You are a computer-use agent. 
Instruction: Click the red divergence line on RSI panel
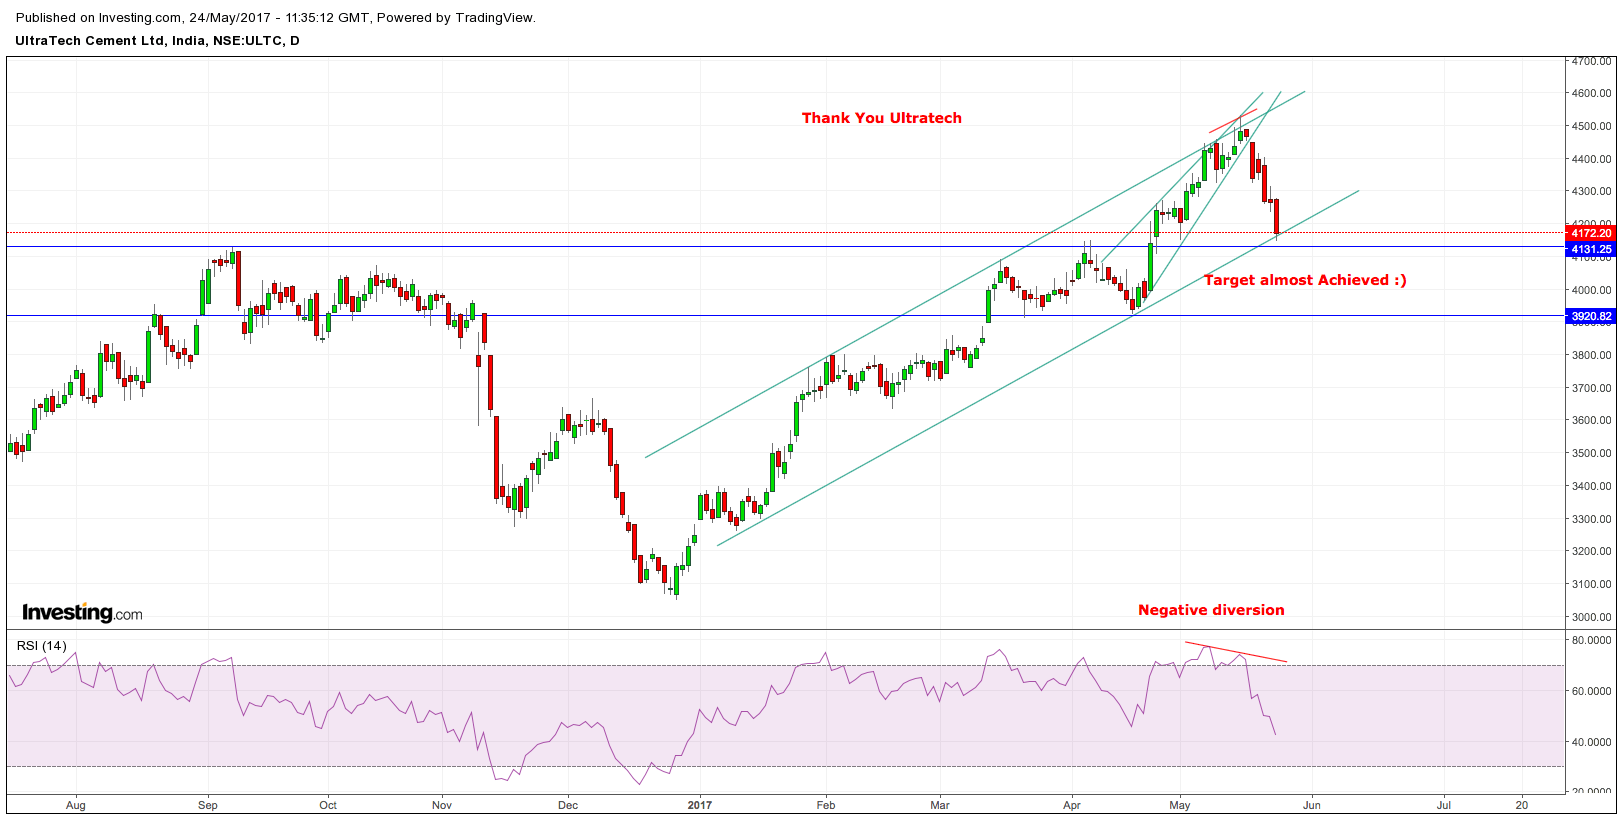[1236, 652]
